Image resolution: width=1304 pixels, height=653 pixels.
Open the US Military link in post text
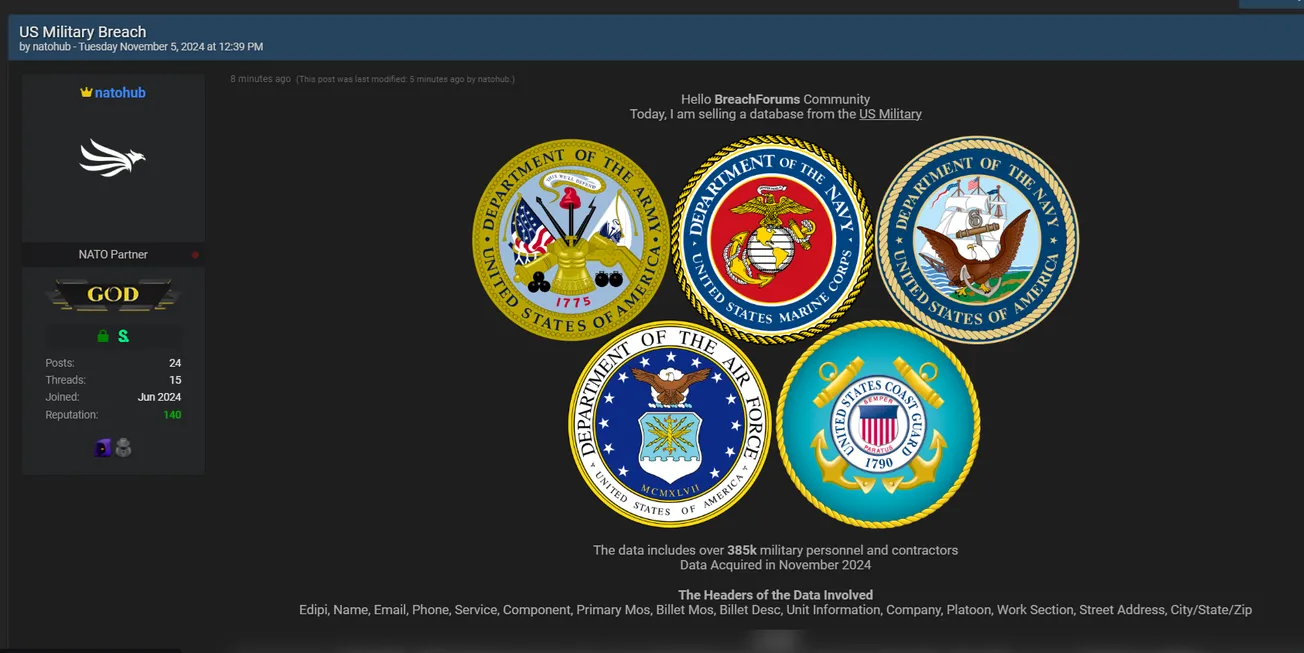tap(889, 113)
